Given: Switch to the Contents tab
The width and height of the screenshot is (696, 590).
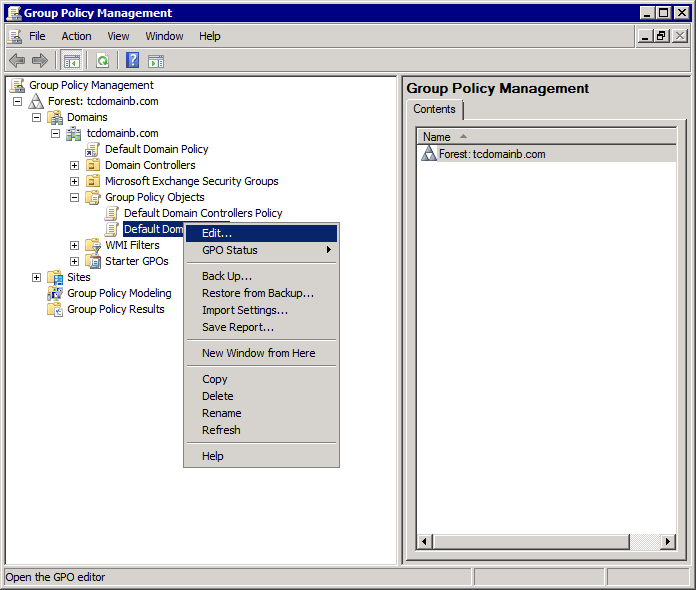Looking at the screenshot, I should point(434,110).
